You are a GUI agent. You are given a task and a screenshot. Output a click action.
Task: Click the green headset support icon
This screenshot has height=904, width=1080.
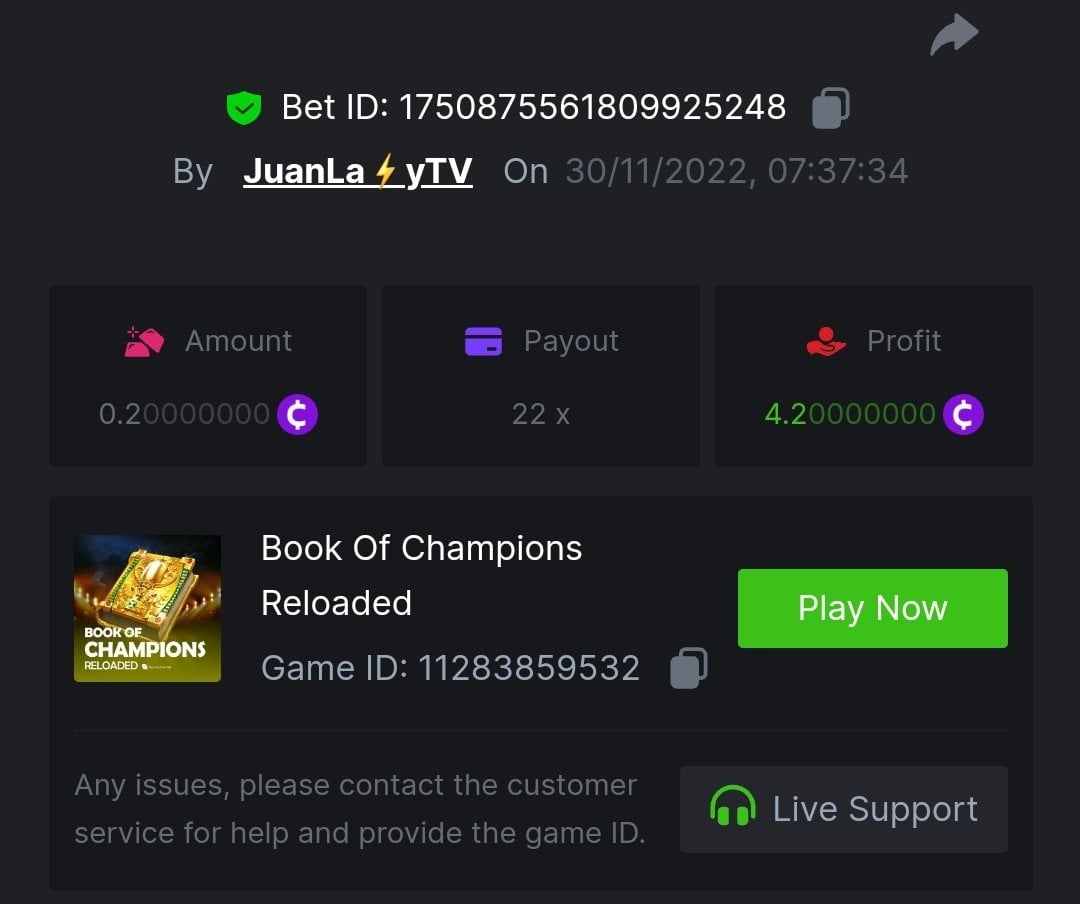[x=733, y=806]
